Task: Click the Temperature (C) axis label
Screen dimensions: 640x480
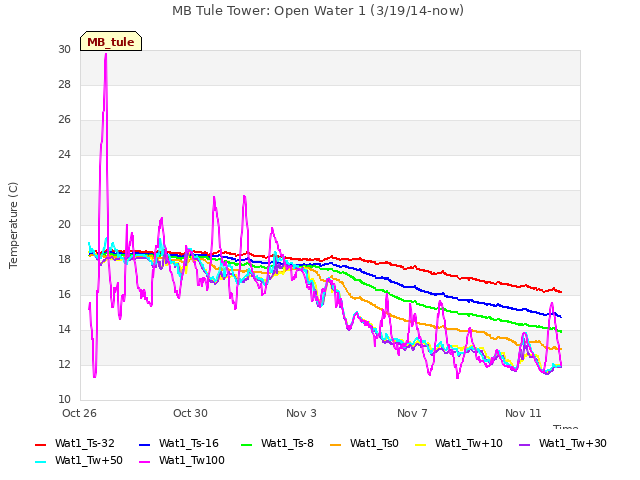Action: (13, 225)
